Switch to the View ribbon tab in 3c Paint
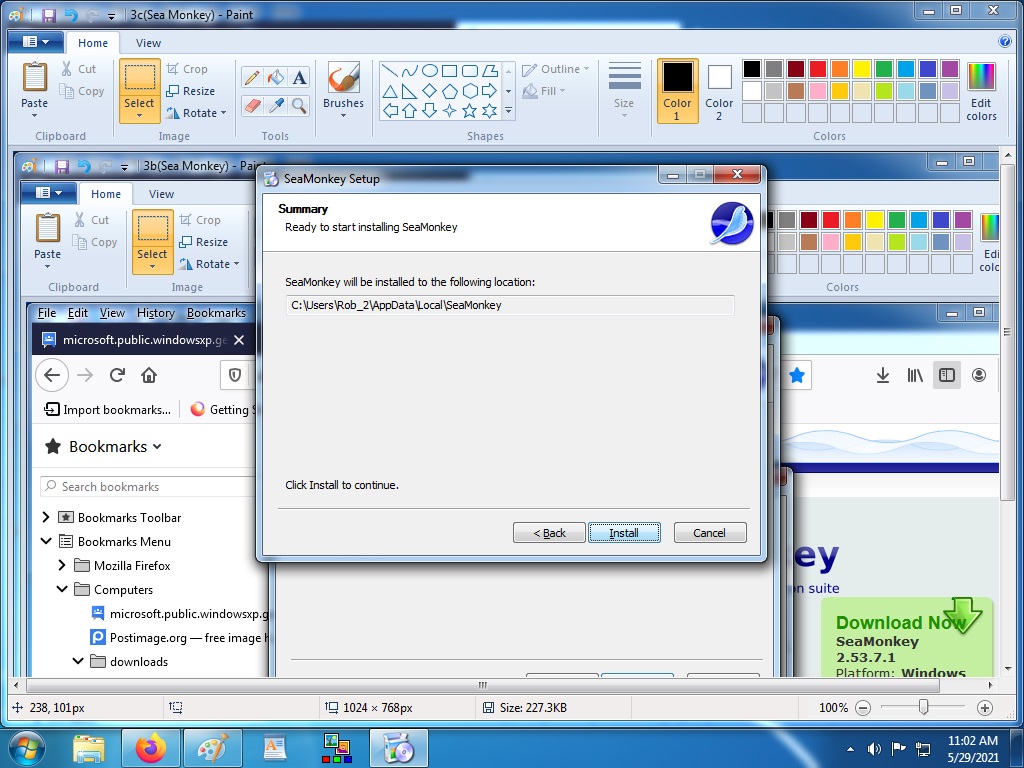 (148, 42)
